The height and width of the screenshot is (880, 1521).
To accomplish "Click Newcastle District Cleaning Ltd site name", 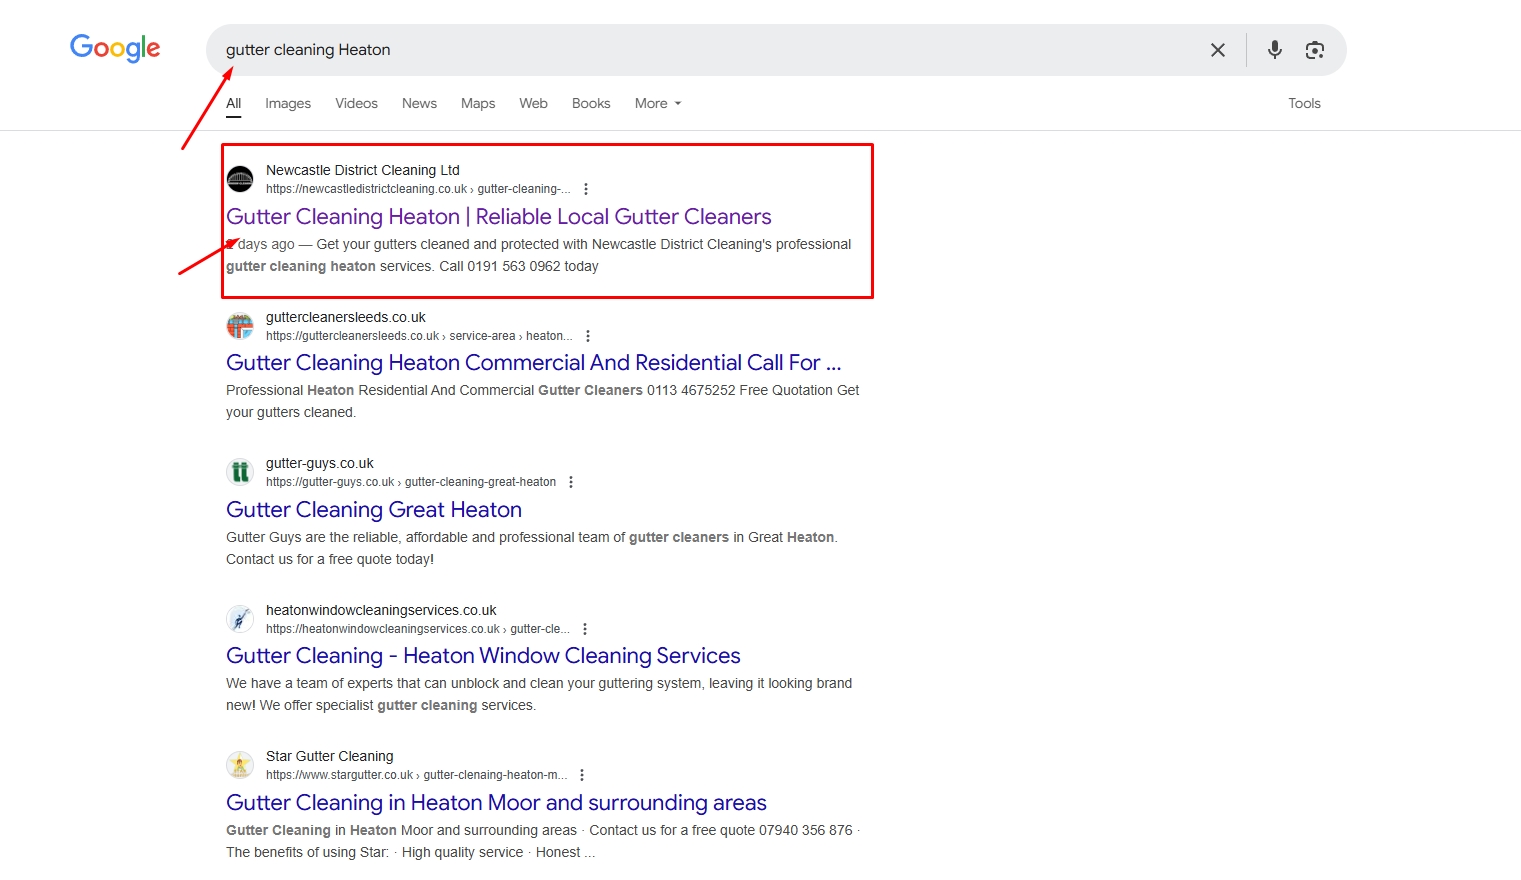I will [363, 170].
